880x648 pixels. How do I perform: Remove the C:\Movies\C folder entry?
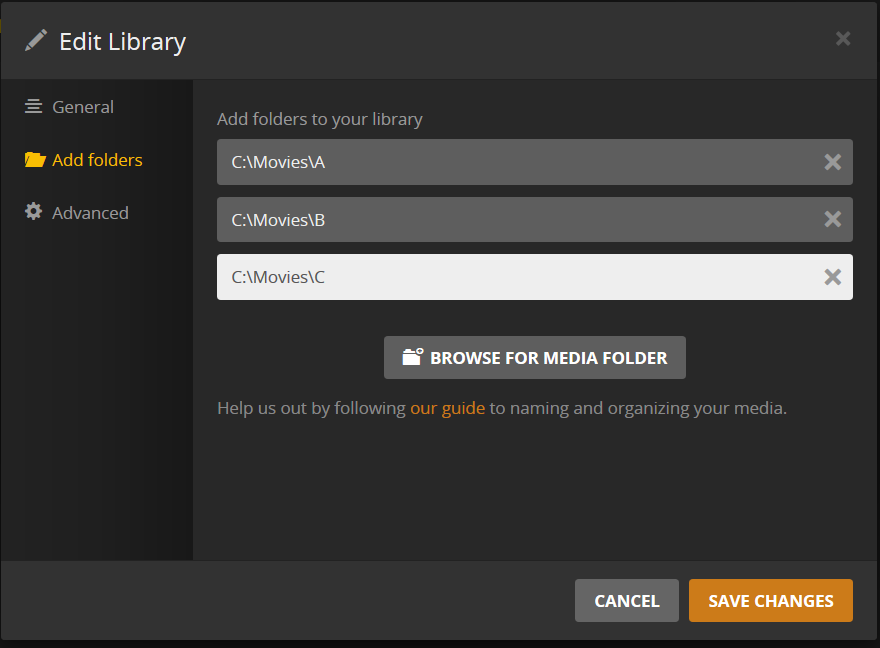click(832, 277)
